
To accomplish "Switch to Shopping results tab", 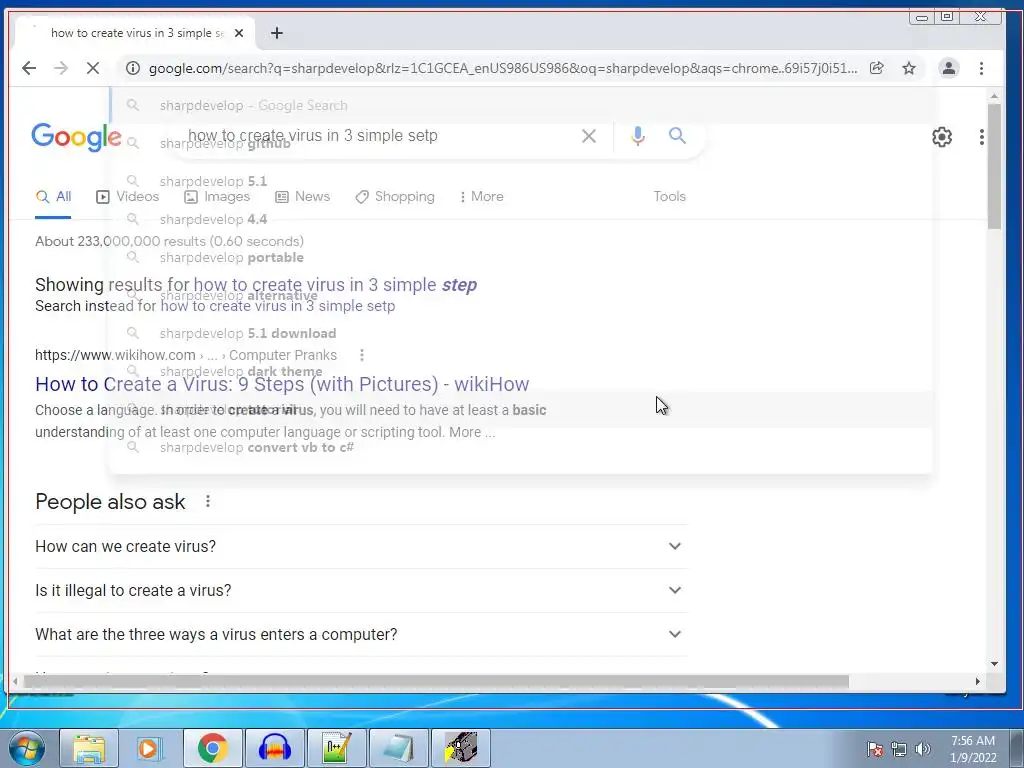I will 395,197.
